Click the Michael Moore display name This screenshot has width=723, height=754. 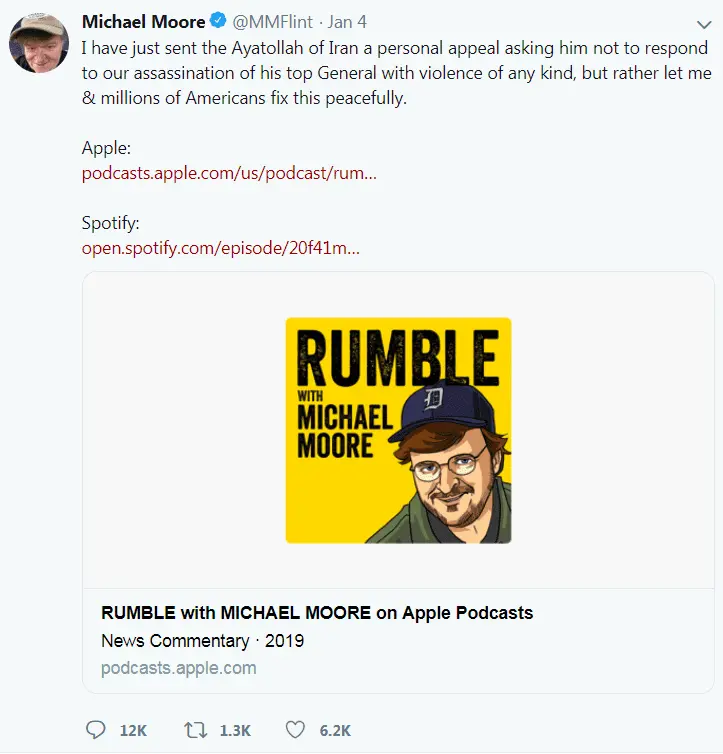tap(143, 22)
